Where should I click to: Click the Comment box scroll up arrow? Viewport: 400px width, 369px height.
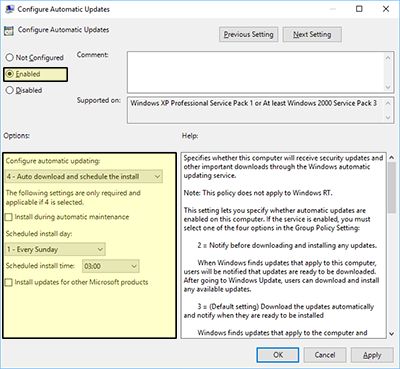click(388, 58)
